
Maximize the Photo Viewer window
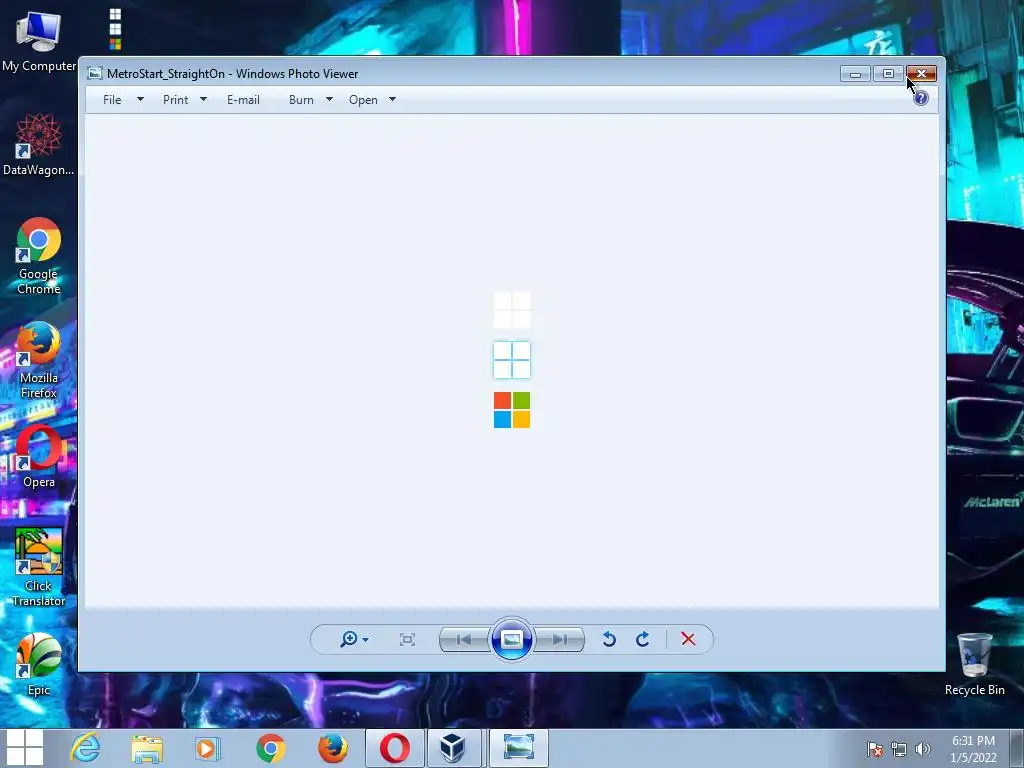pos(888,74)
